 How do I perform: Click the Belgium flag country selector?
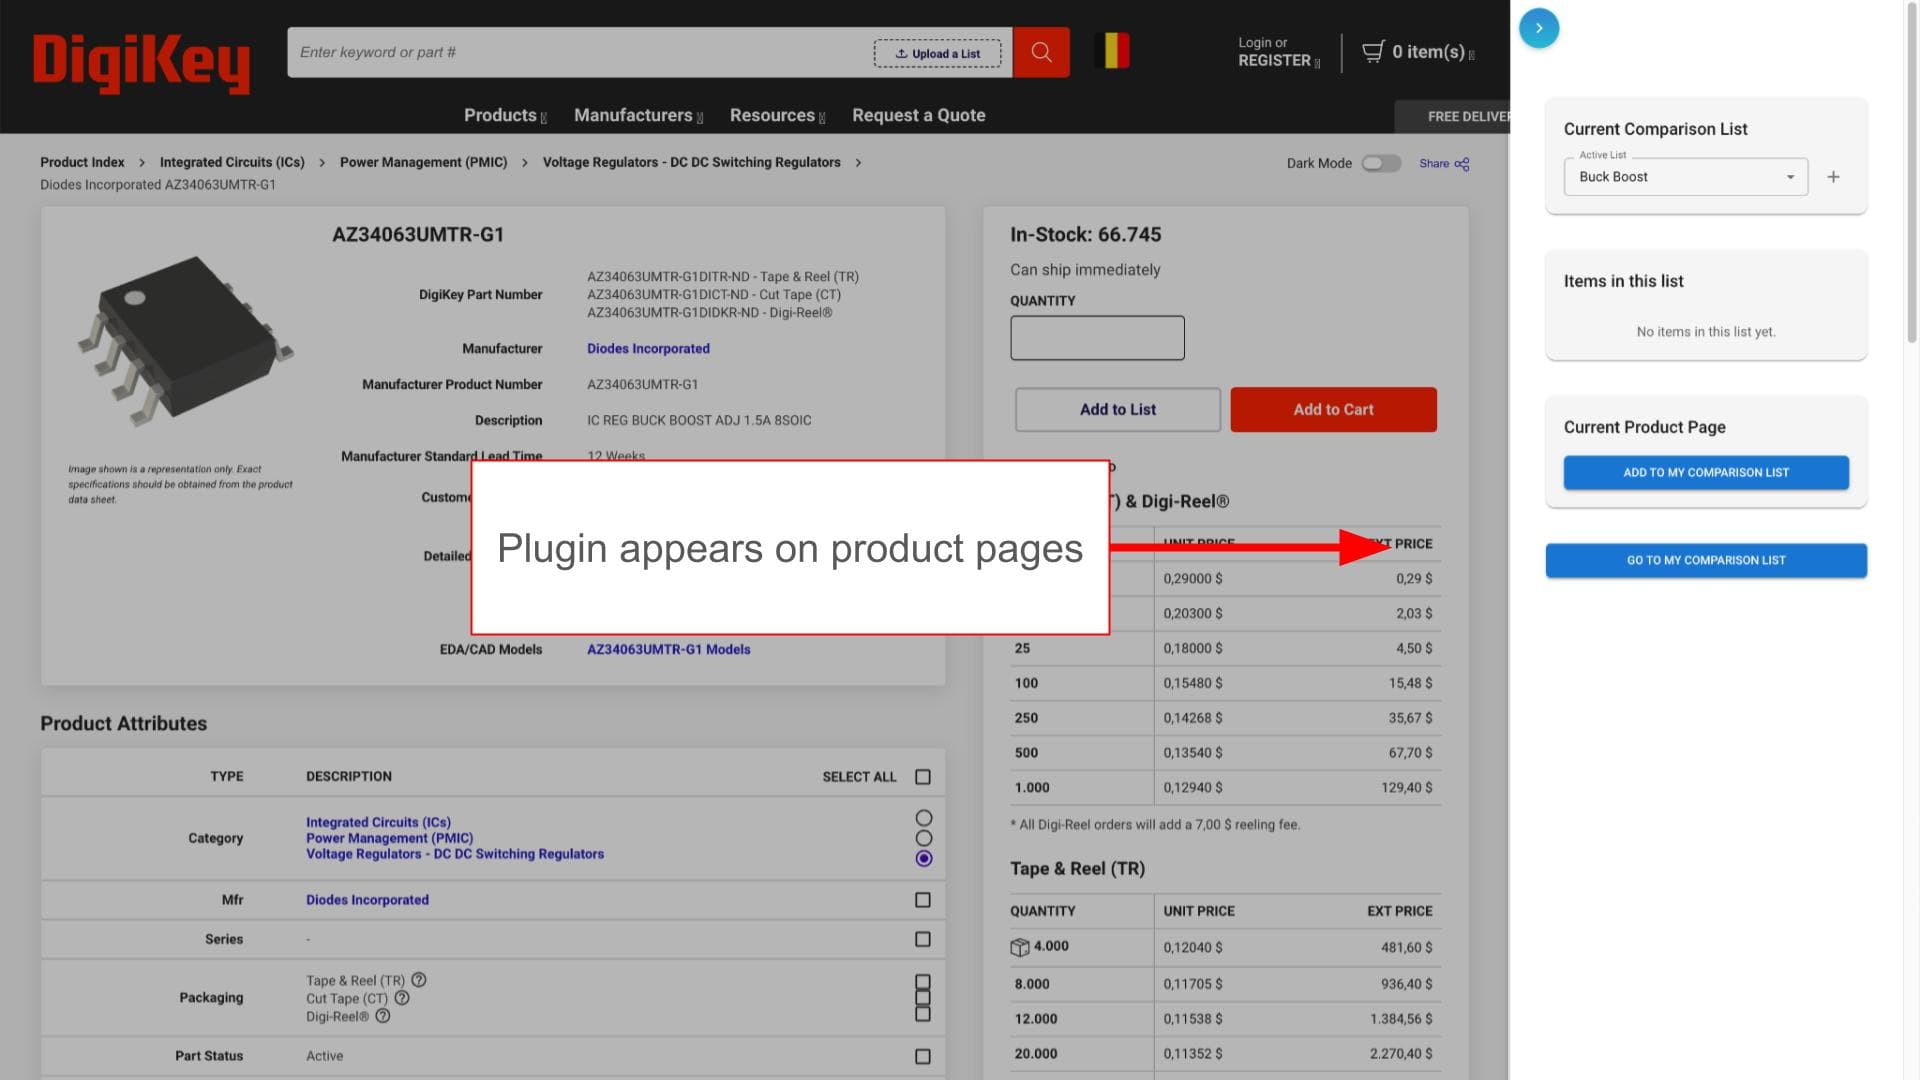pos(1112,51)
